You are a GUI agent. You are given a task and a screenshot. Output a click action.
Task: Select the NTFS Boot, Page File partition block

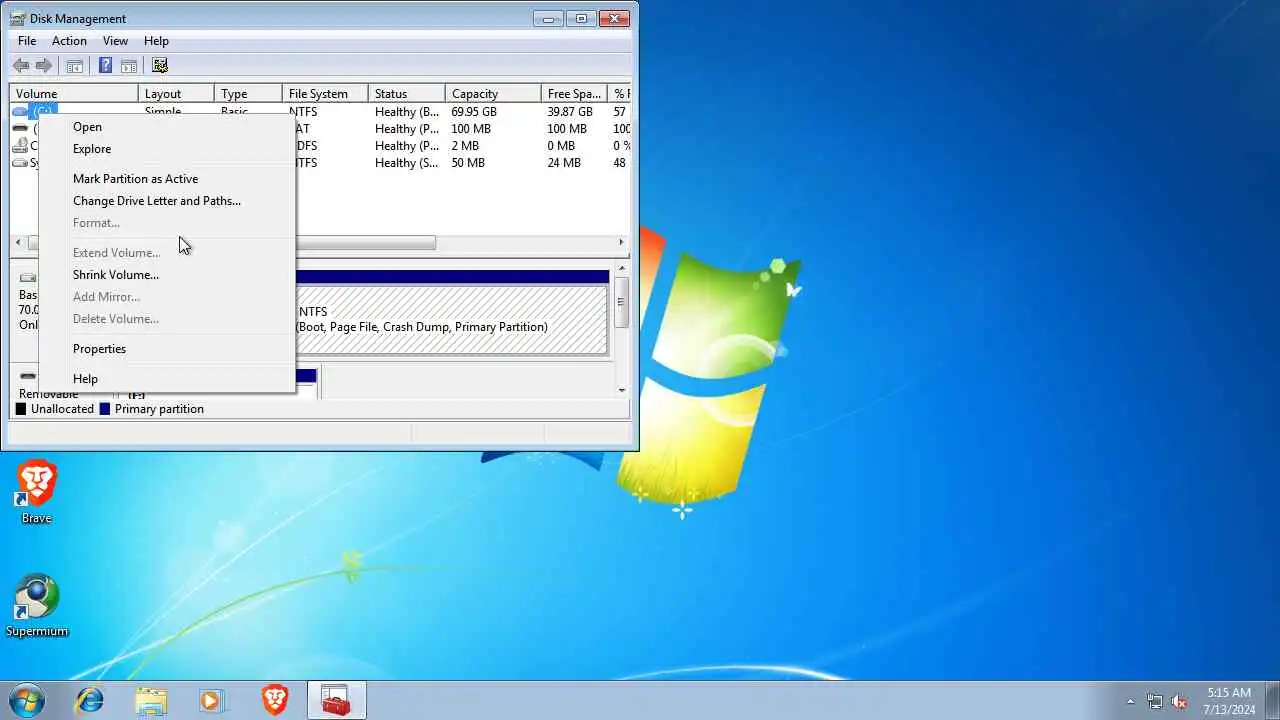click(x=451, y=319)
